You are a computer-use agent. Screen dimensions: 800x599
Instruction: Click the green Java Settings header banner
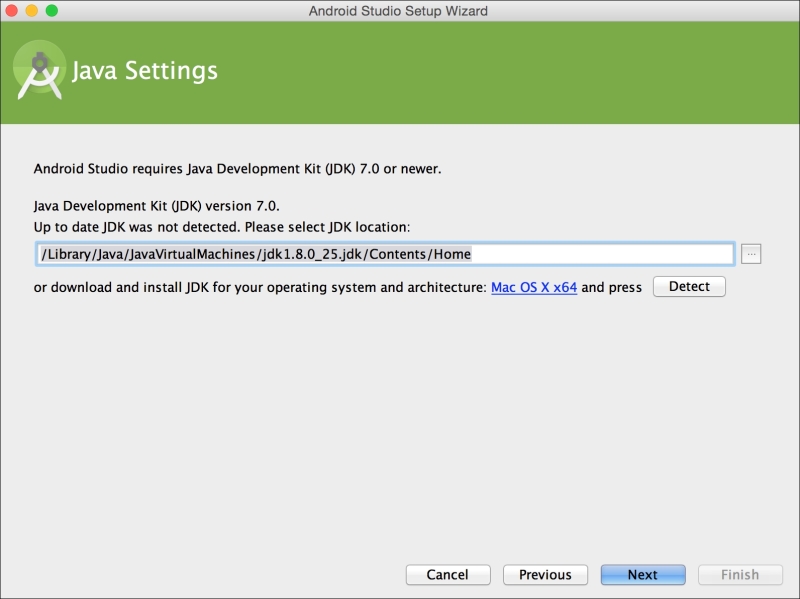point(400,70)
